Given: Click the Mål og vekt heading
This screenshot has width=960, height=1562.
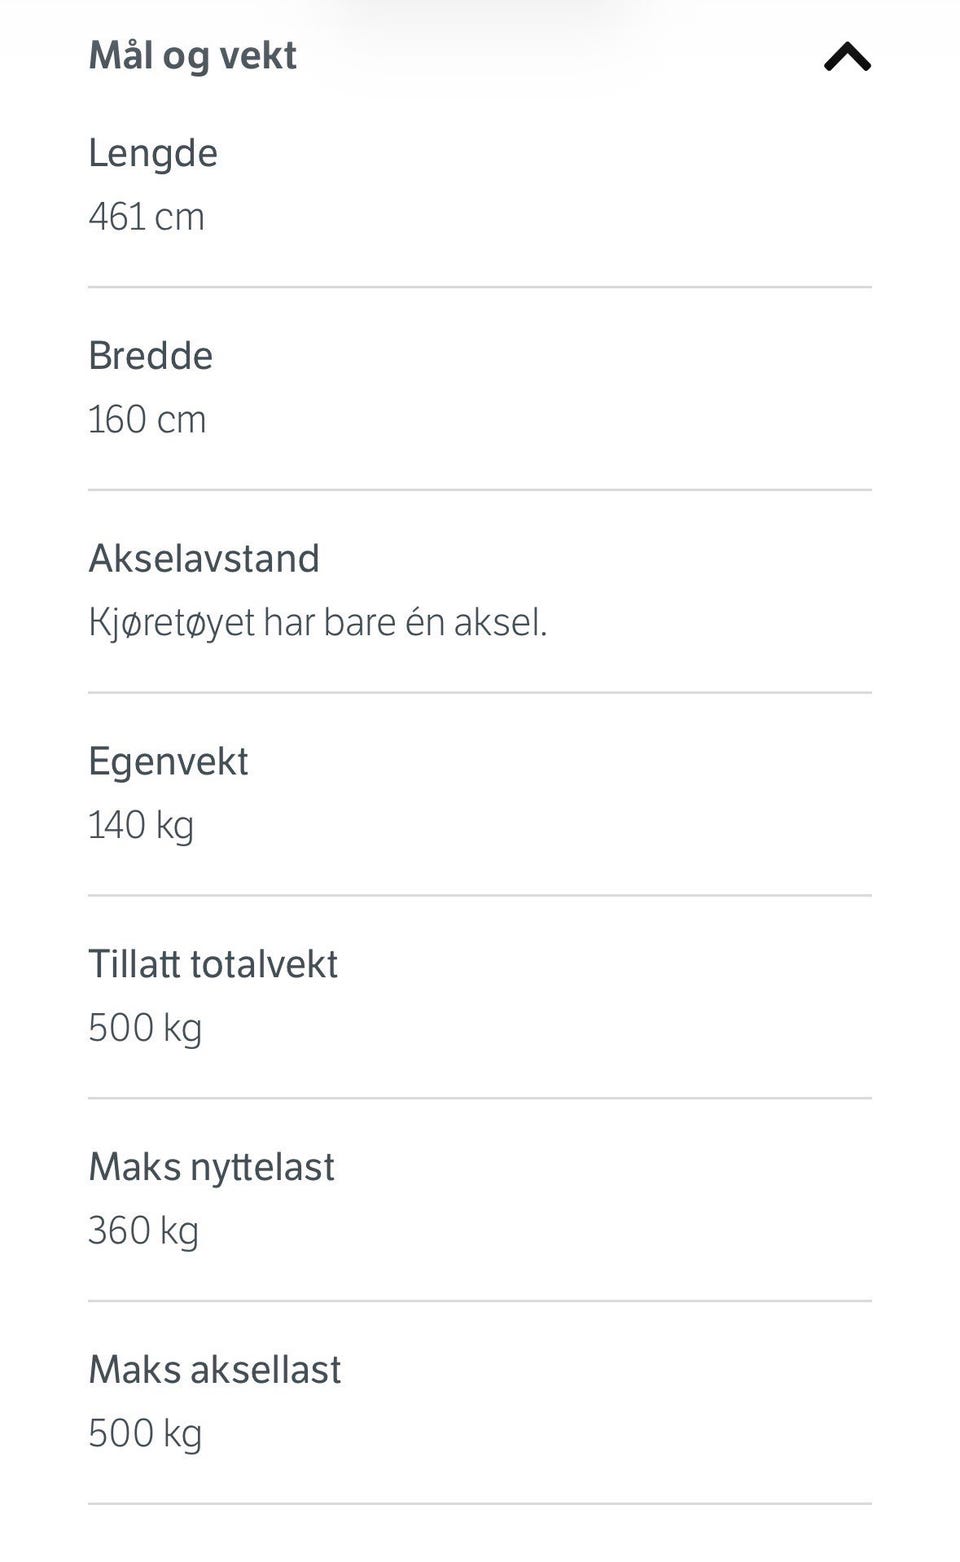Looking at the screenshot, I should (x=193, y=56).
